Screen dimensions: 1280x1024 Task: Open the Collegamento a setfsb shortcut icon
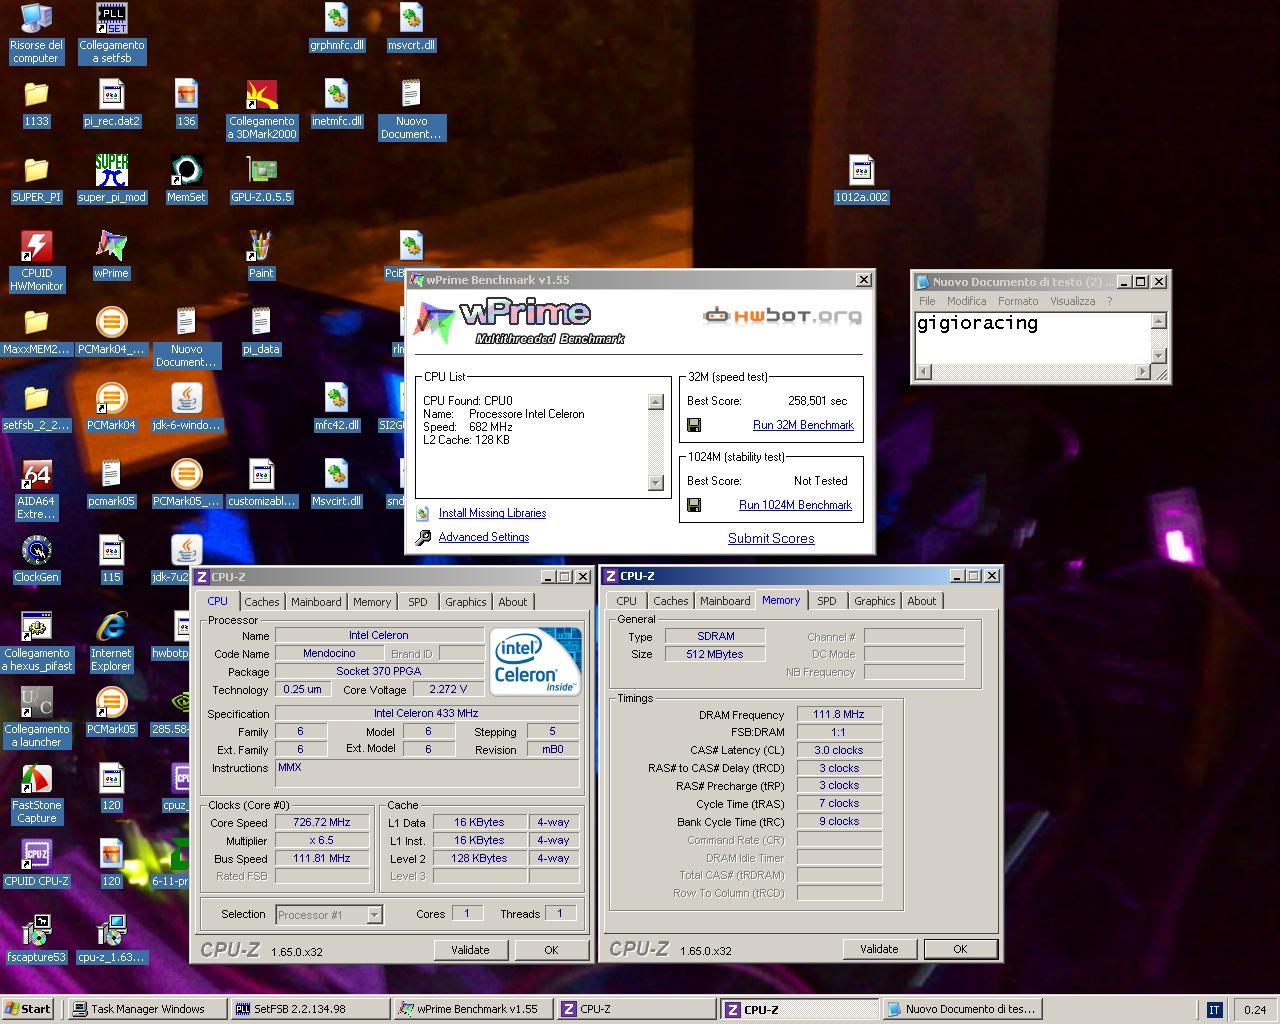111,33
